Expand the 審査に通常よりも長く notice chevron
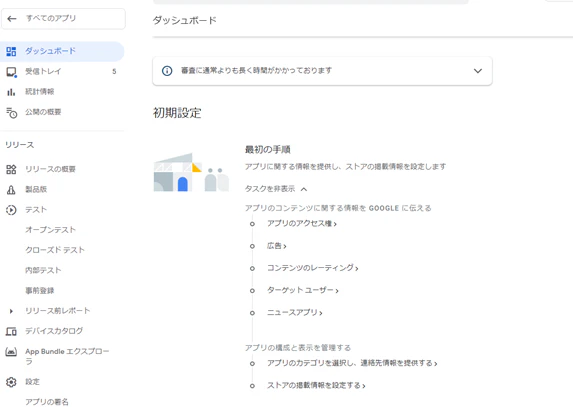 (x=478, y=71)
